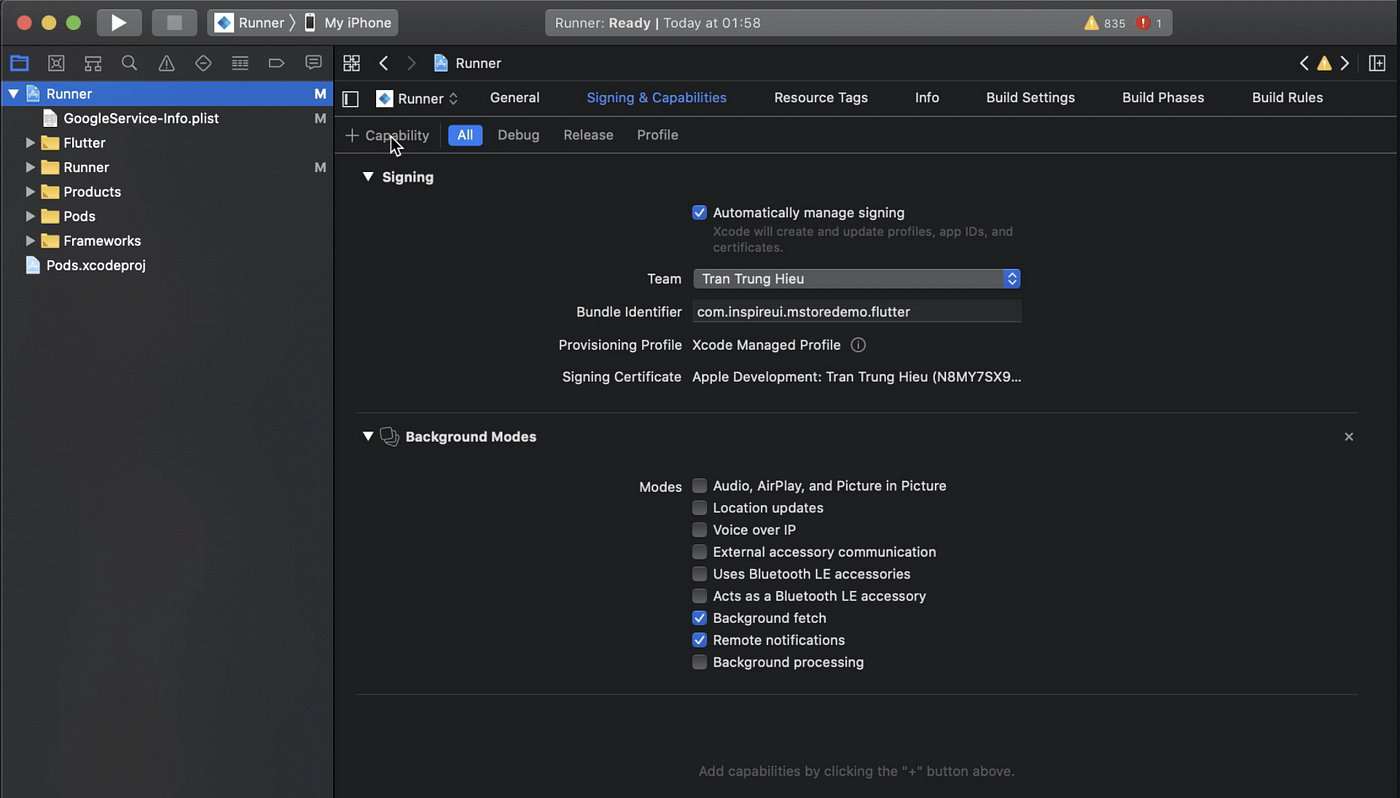Toggle Automatically manage signing
The image size is (1400, 798).
(699, 213)
